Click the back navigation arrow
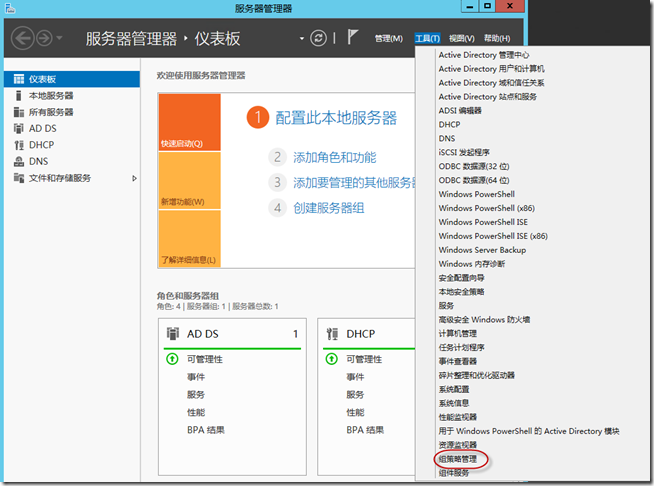 point(22,38)
